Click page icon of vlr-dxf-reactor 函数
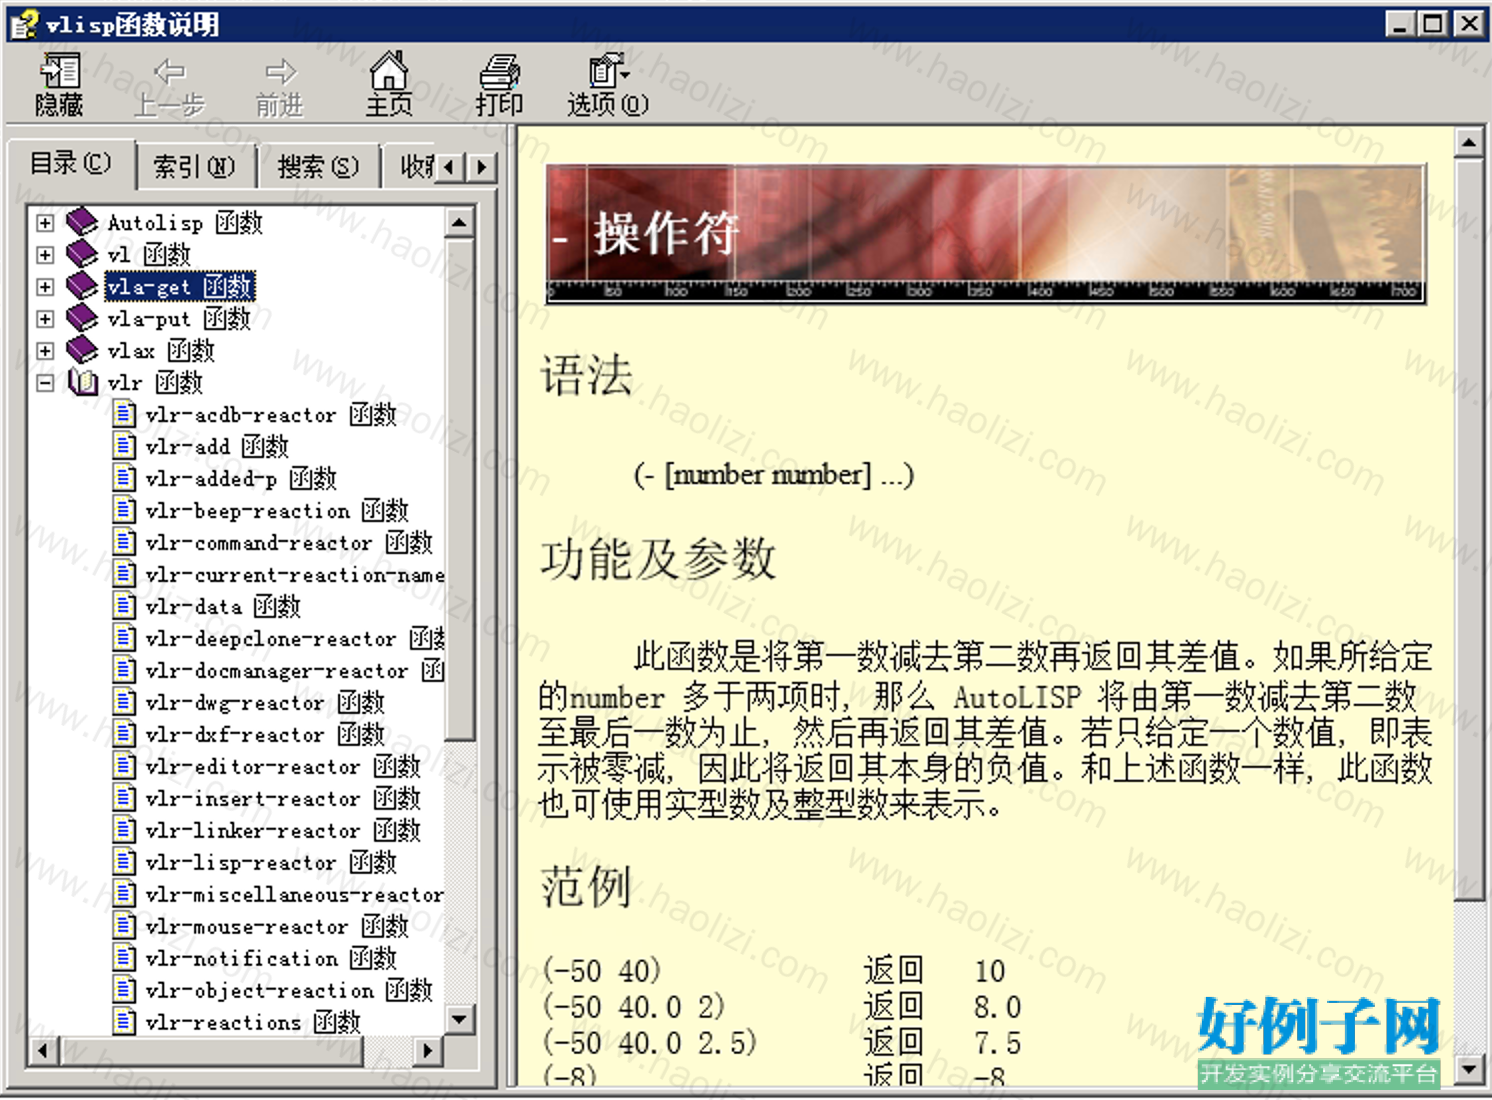 point(124,734)
